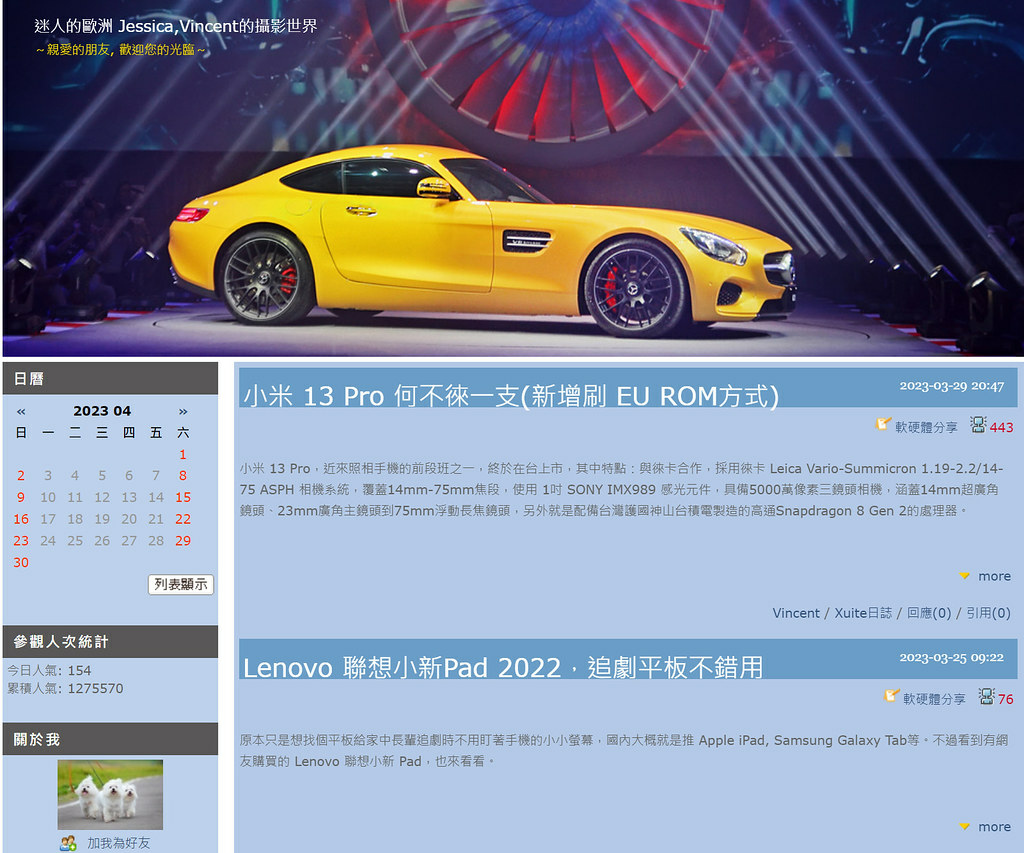Click yellow arrow beside more on 小米 post

tap(964, 576)
